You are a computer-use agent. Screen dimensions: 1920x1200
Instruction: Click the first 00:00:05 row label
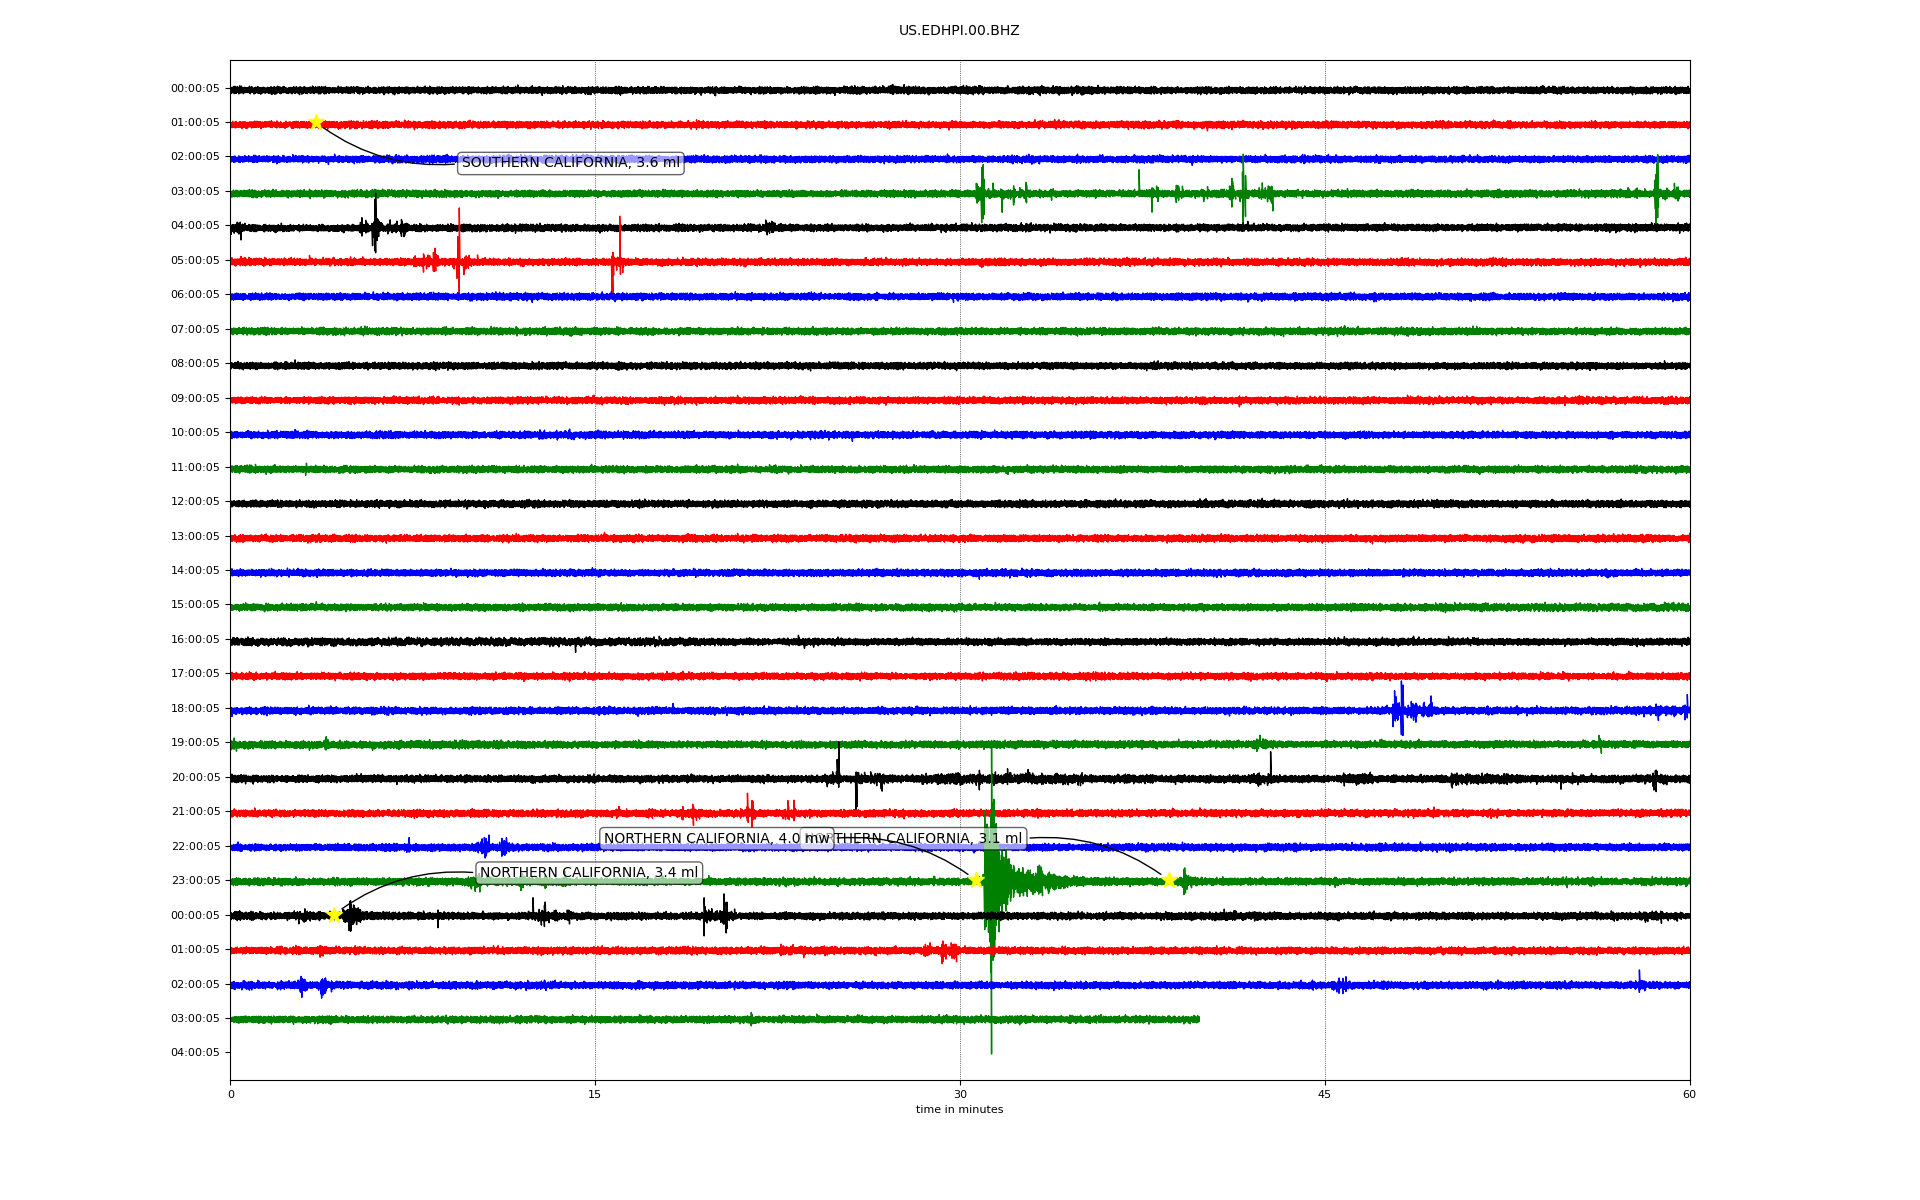pyautogui.click(x=195, y=89)
